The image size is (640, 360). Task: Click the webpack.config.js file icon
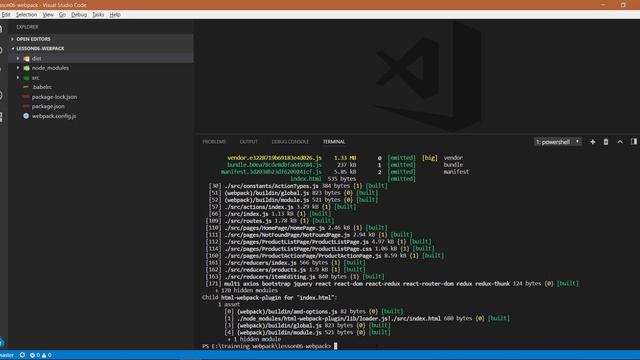tap(26, 116)
